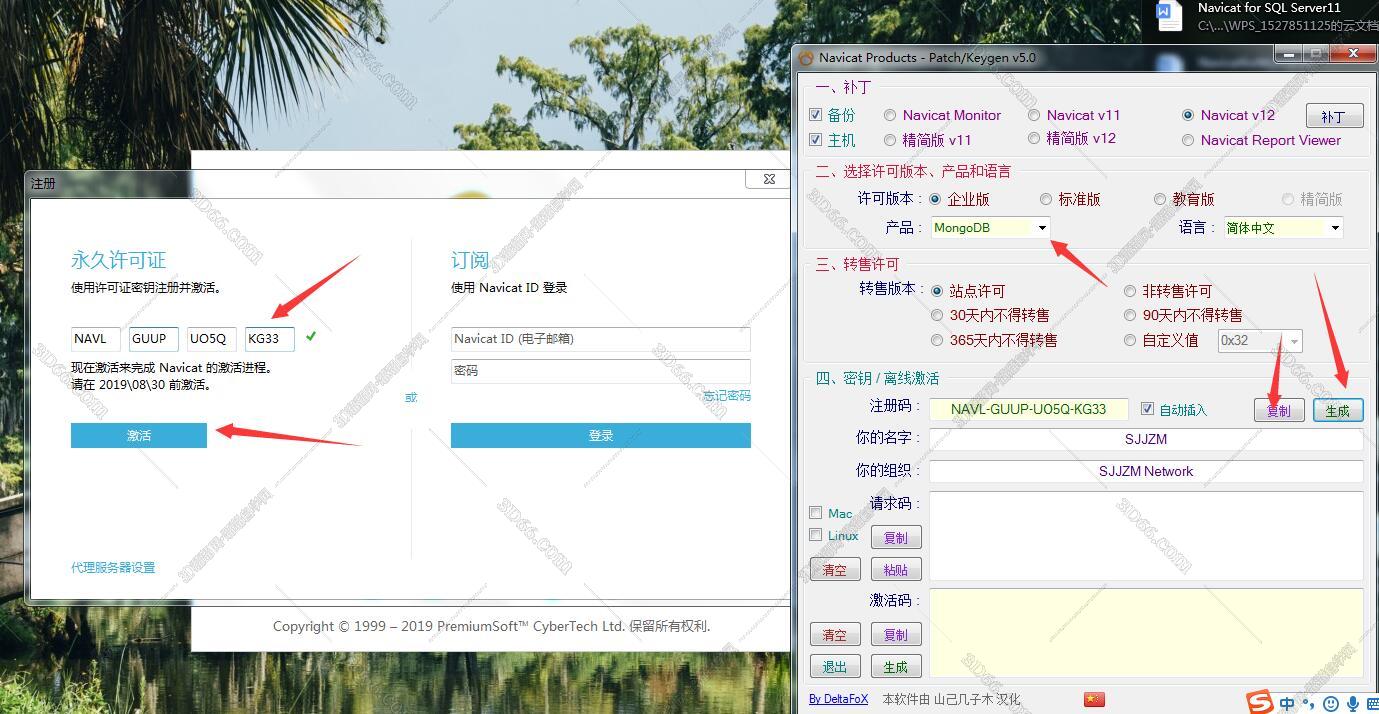1379x714 pixels.
Task: Click 清空 to clear the request code
Action: 835,570
